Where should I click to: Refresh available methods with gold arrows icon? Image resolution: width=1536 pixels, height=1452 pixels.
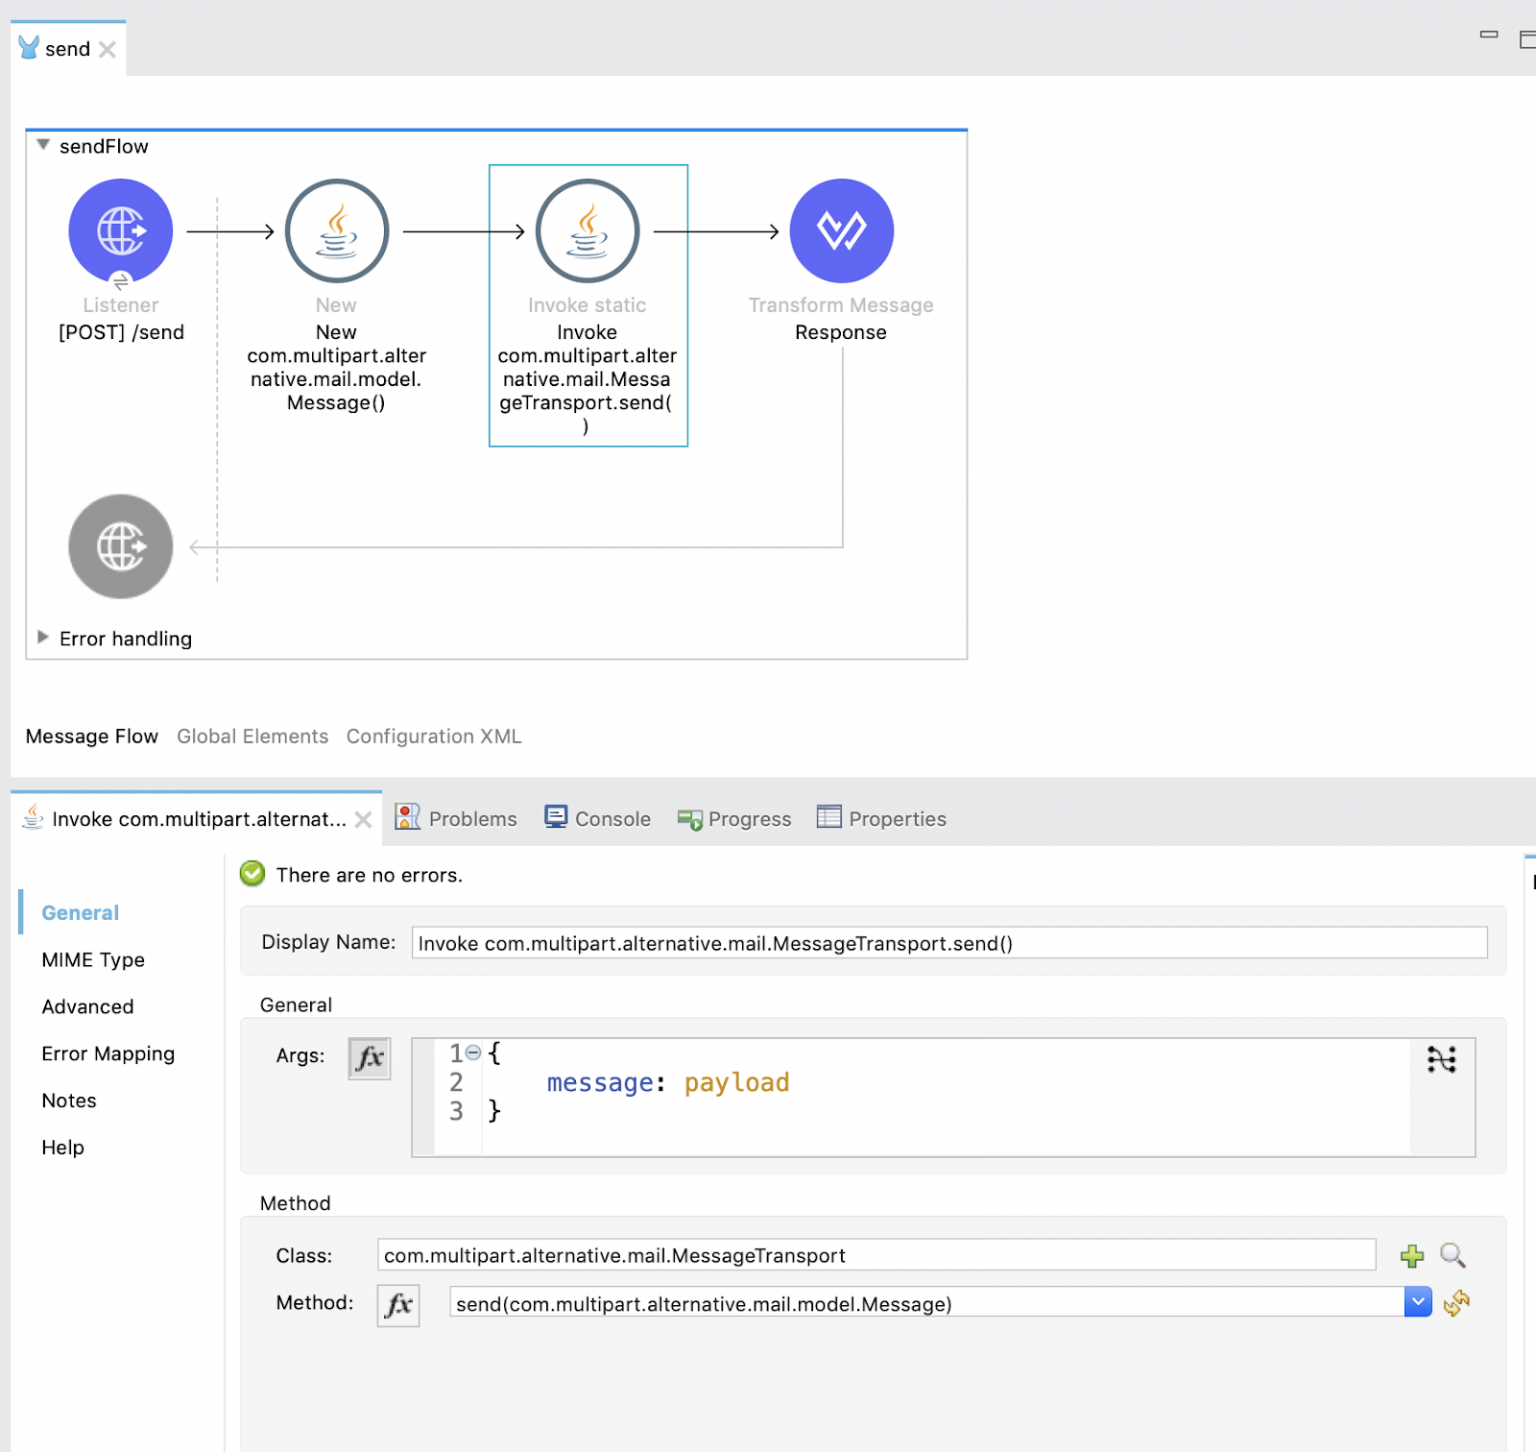pos(1457,1303)
